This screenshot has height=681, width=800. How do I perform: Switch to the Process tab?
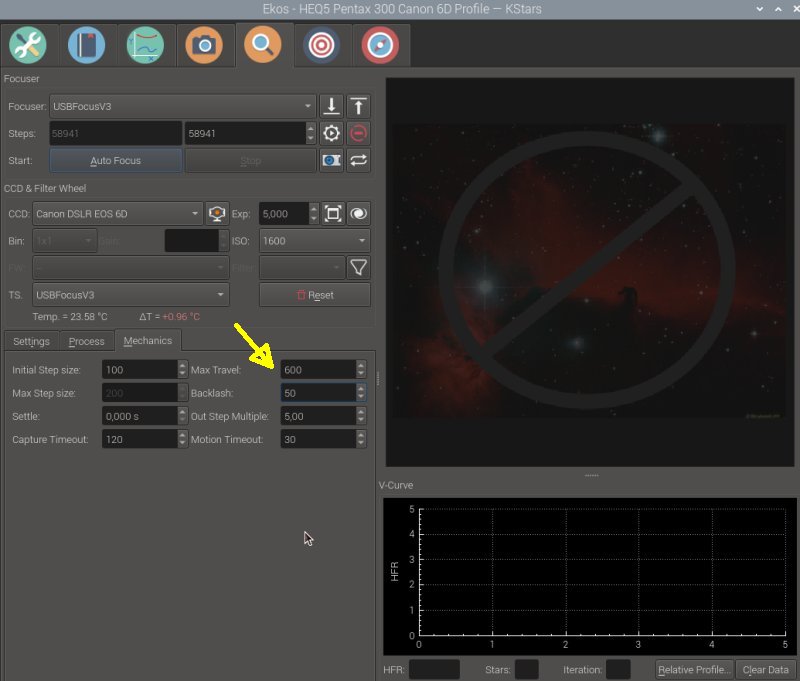87,341
